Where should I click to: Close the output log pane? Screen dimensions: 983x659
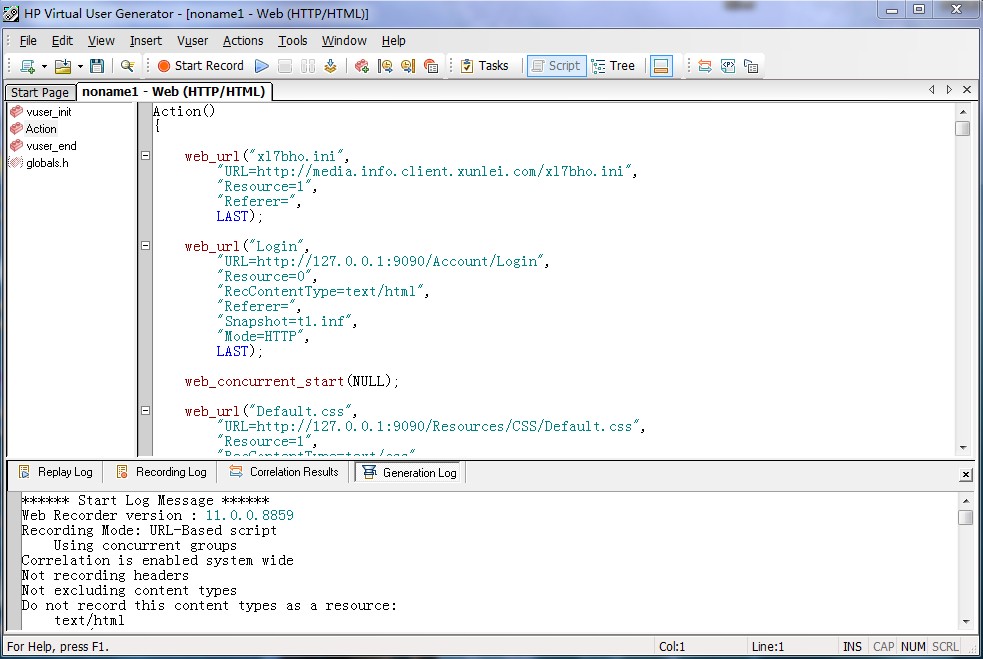click(x=966, y=475)
